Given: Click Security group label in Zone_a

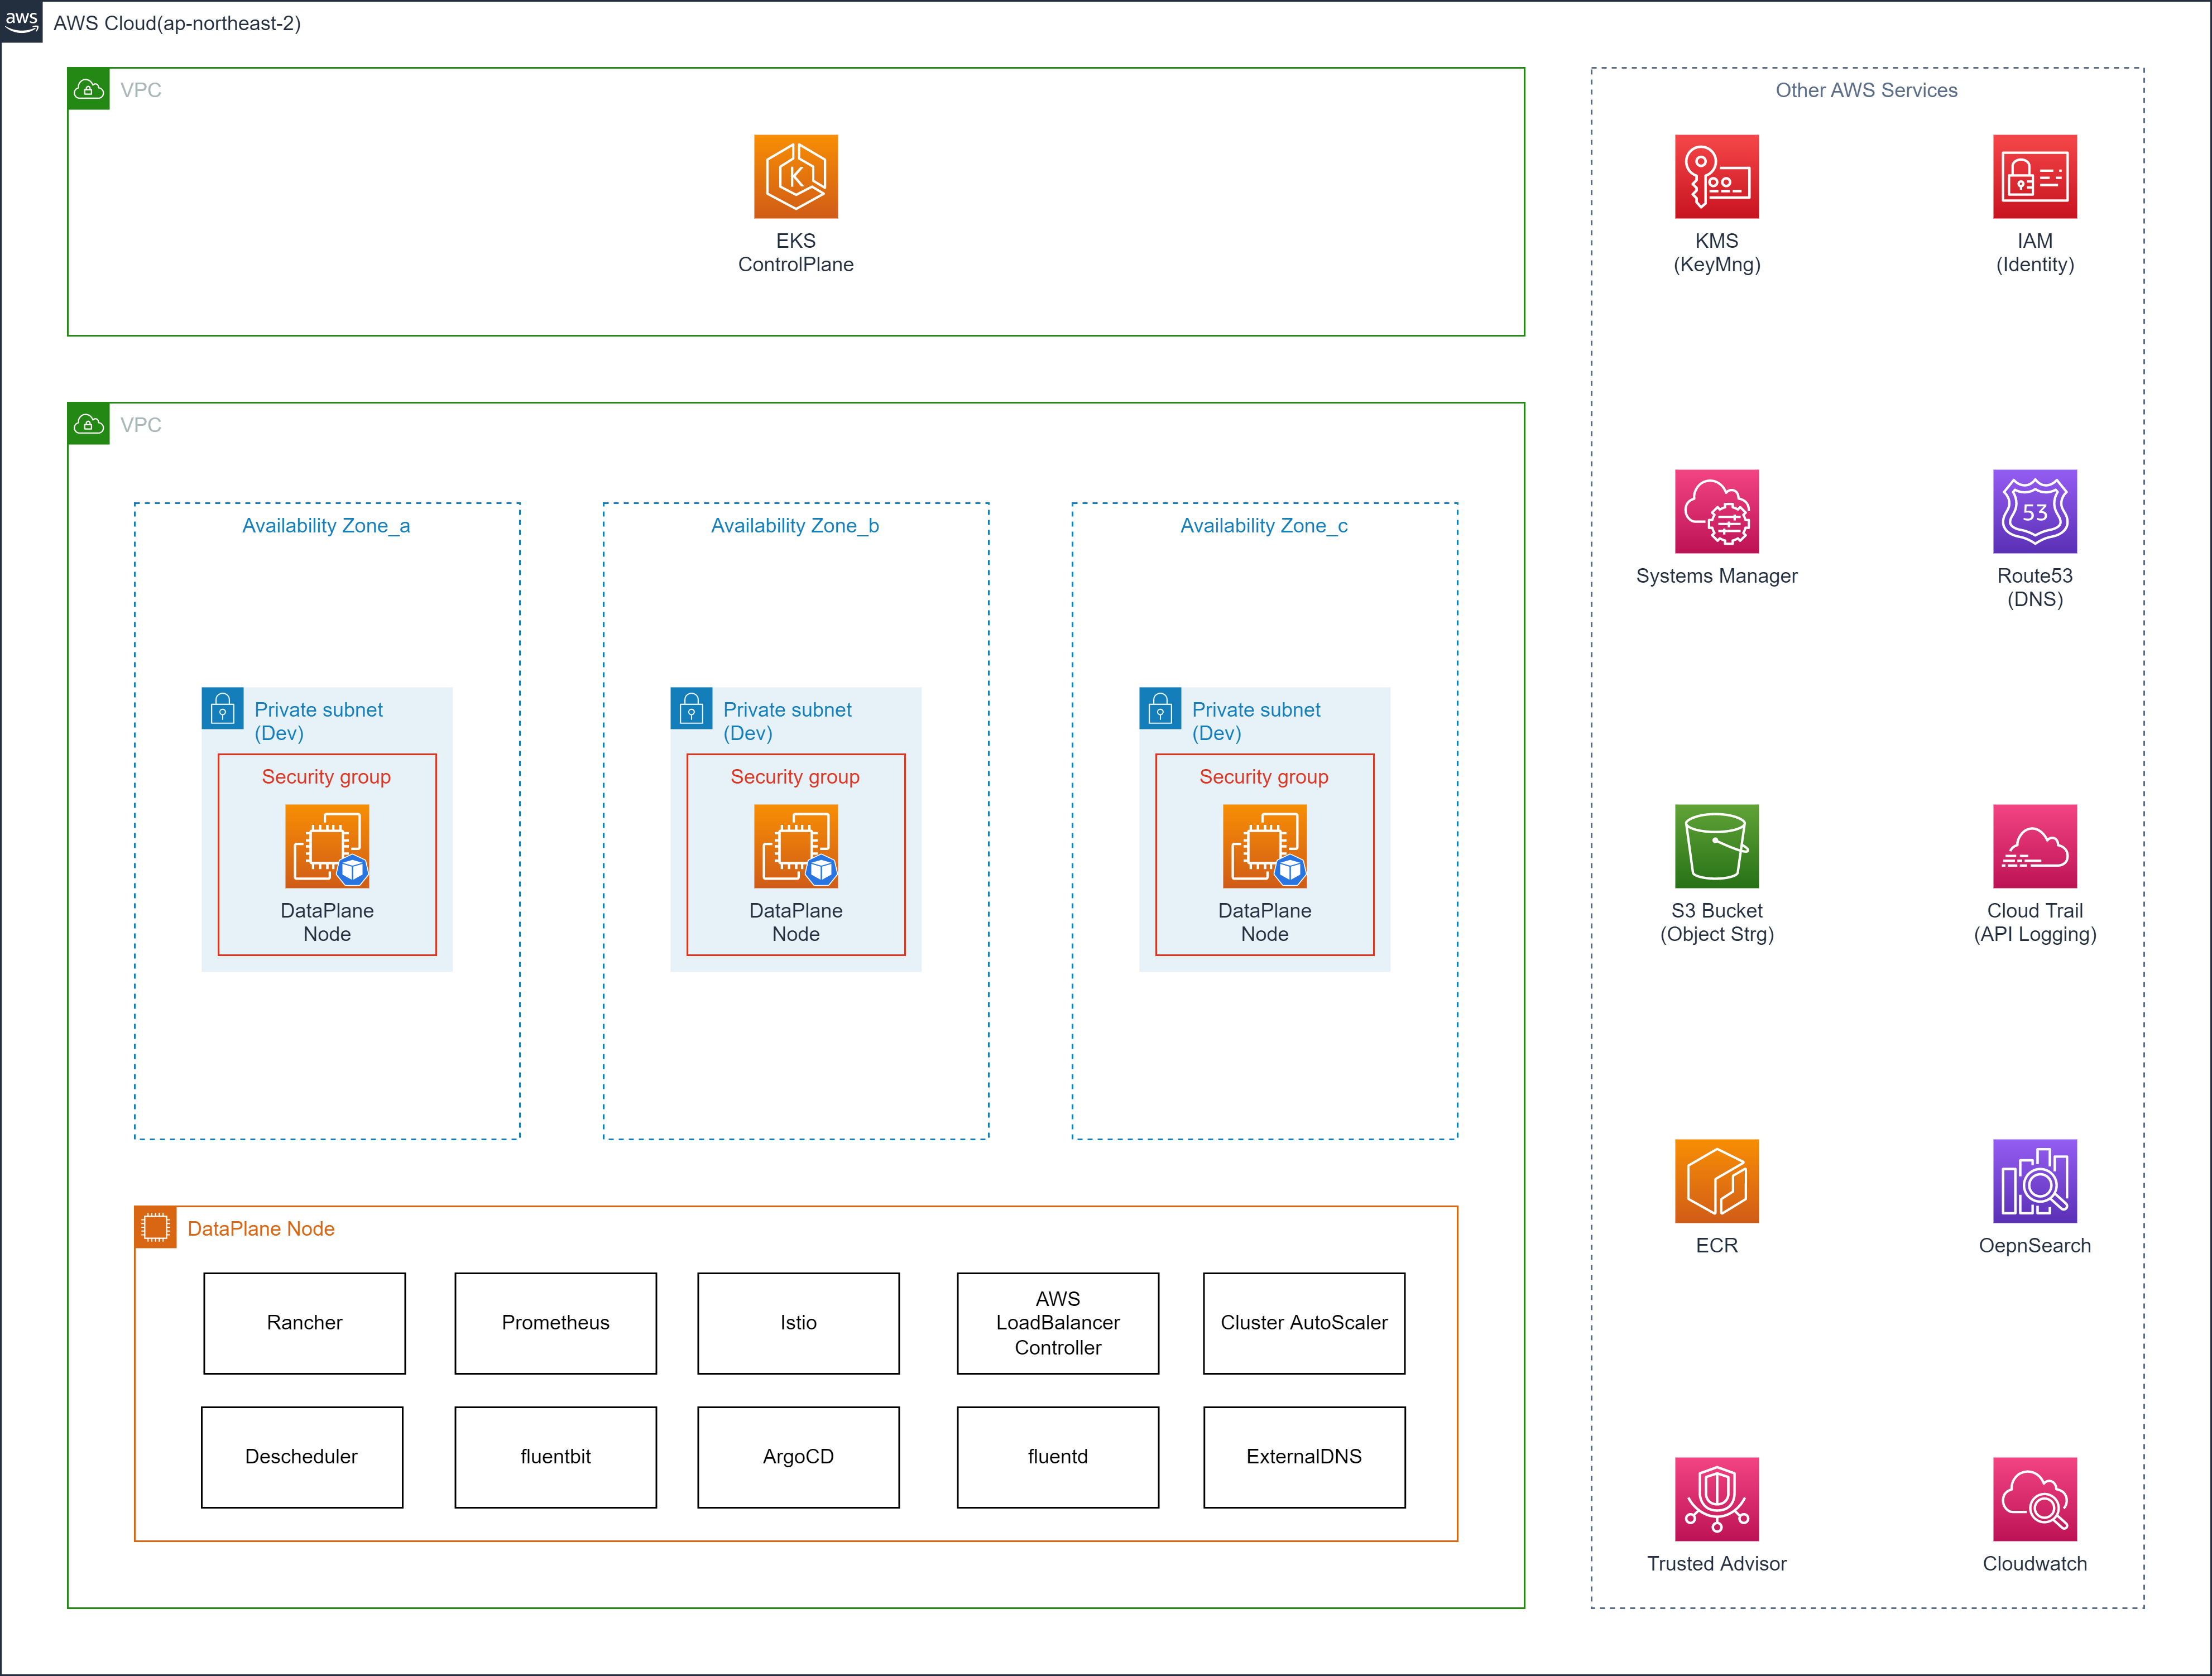Looking at the screenshot, I should click(x=326, y=777).
